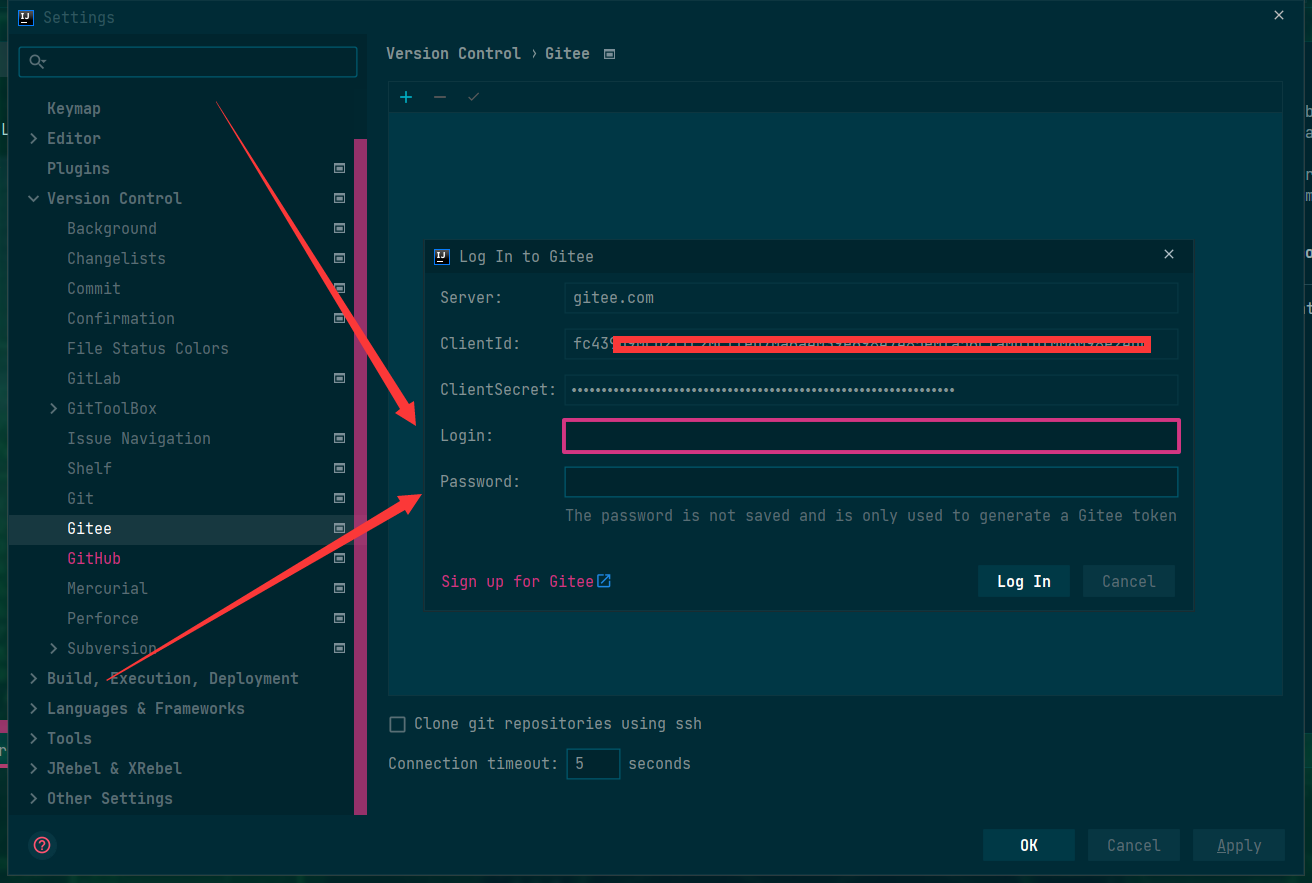
Task: Open the Plugins settings page
Action: (78, 168)
